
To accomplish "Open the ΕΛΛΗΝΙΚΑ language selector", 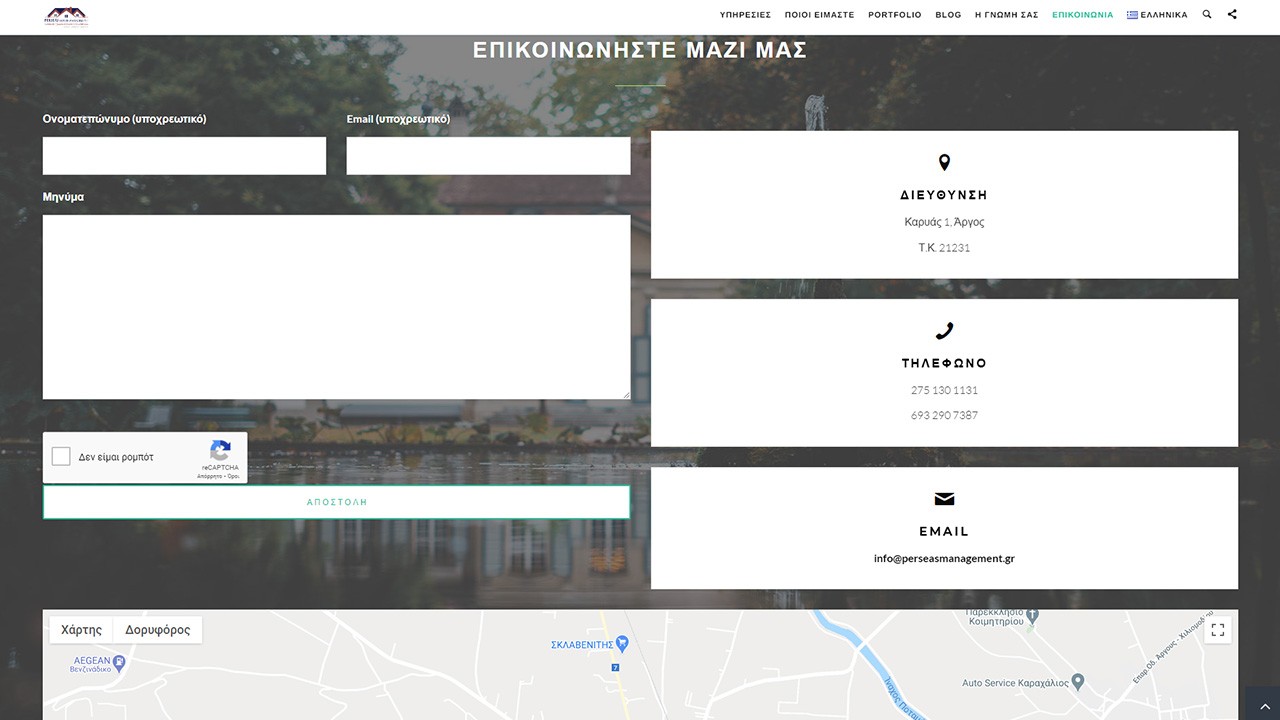I will pos(1157,15).
